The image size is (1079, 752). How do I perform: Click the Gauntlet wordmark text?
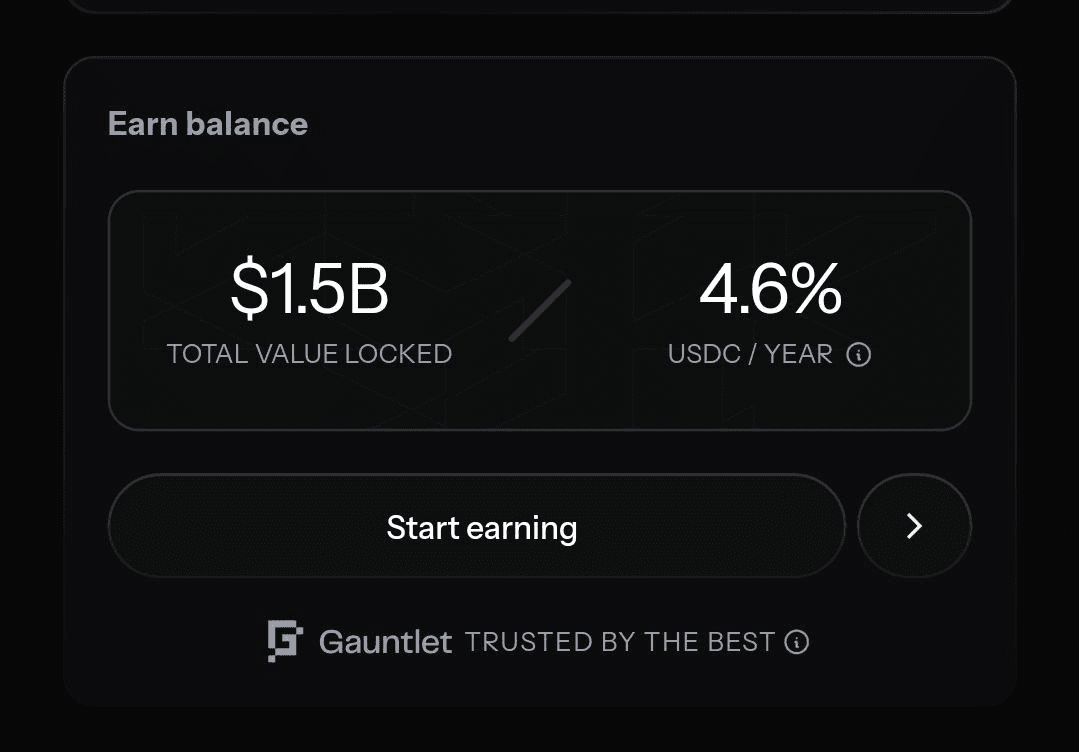[x=385, y=642]
